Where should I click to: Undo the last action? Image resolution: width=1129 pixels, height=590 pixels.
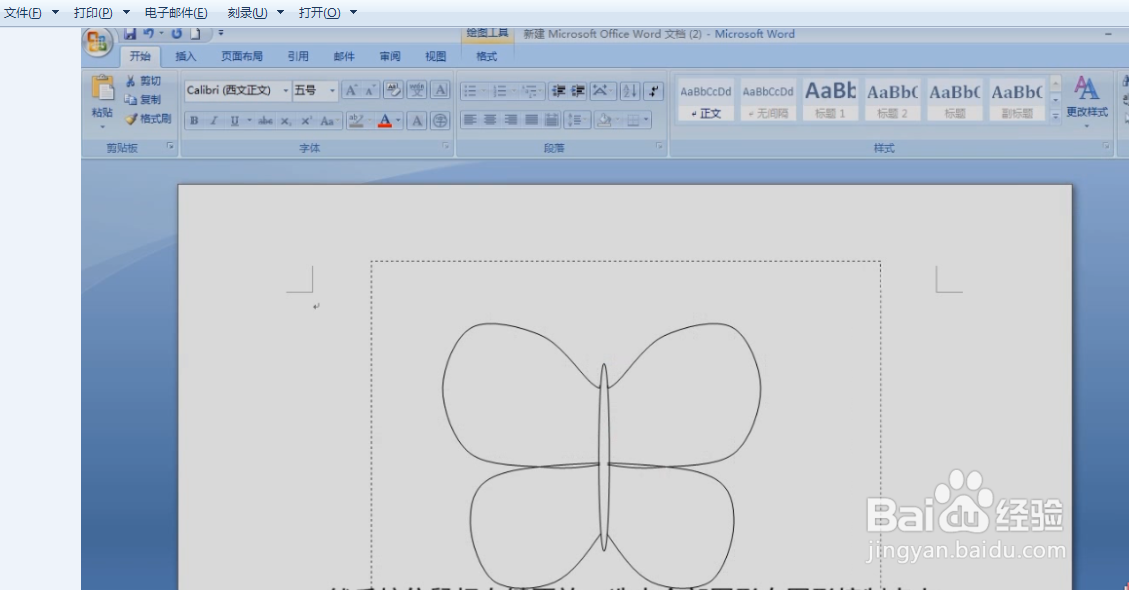148,34
